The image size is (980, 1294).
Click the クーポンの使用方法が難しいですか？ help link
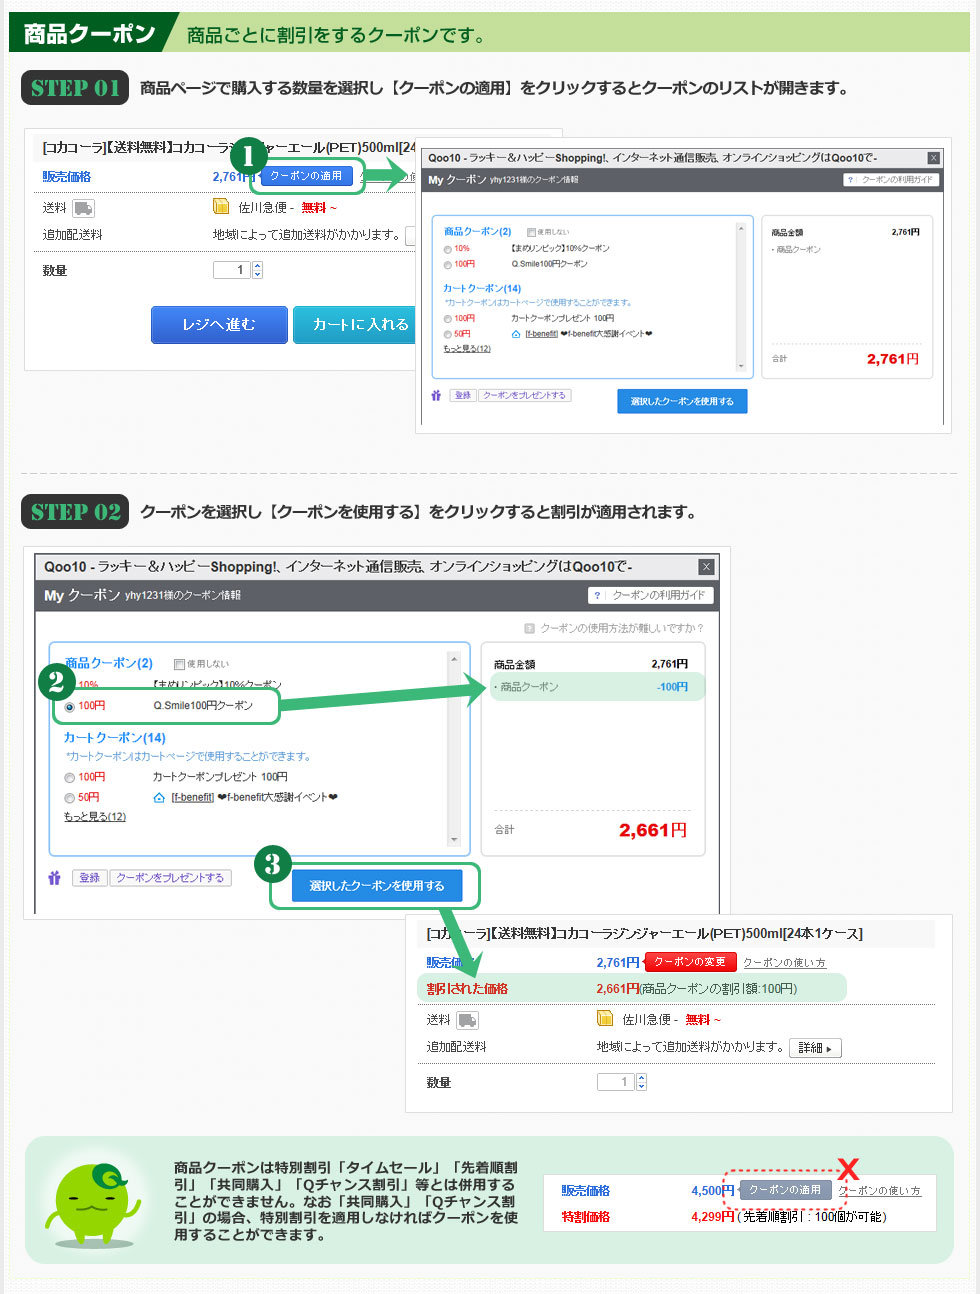pyautogui.click(x=615, y=628)
